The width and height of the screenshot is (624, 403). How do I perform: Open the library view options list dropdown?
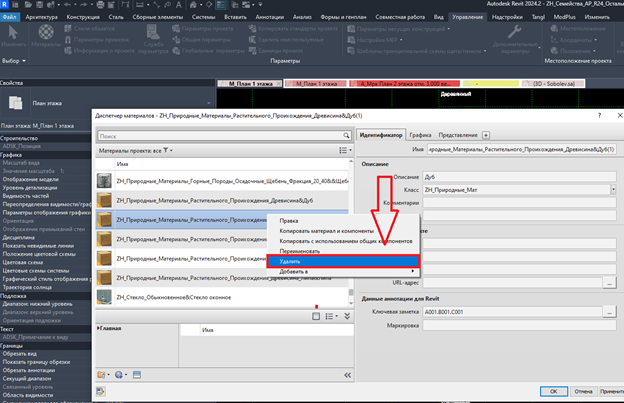(332, 316)
